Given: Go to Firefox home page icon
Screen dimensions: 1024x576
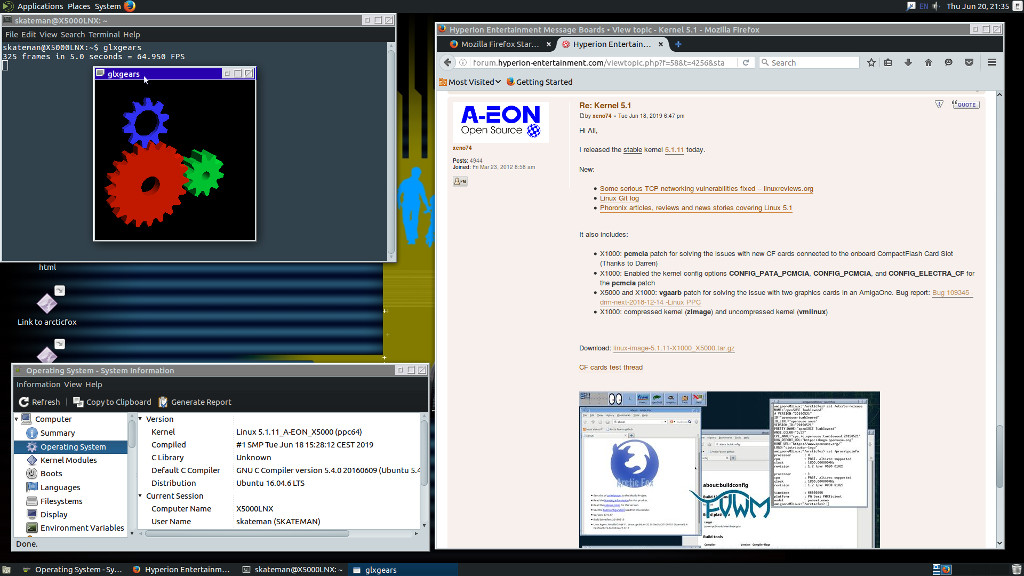Looking at the screenshot, I should click(x=928, y=63).
